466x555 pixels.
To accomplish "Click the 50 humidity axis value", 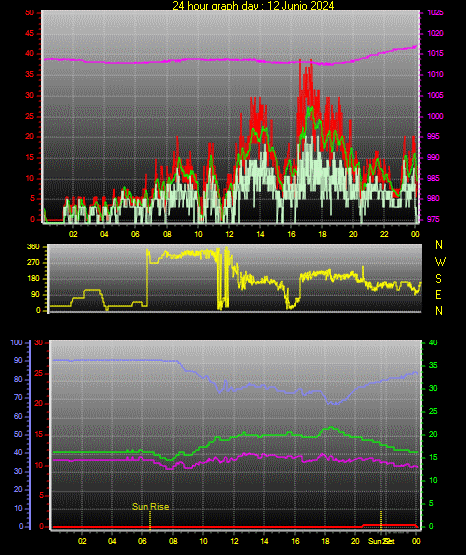I will (x=18, y=434).
